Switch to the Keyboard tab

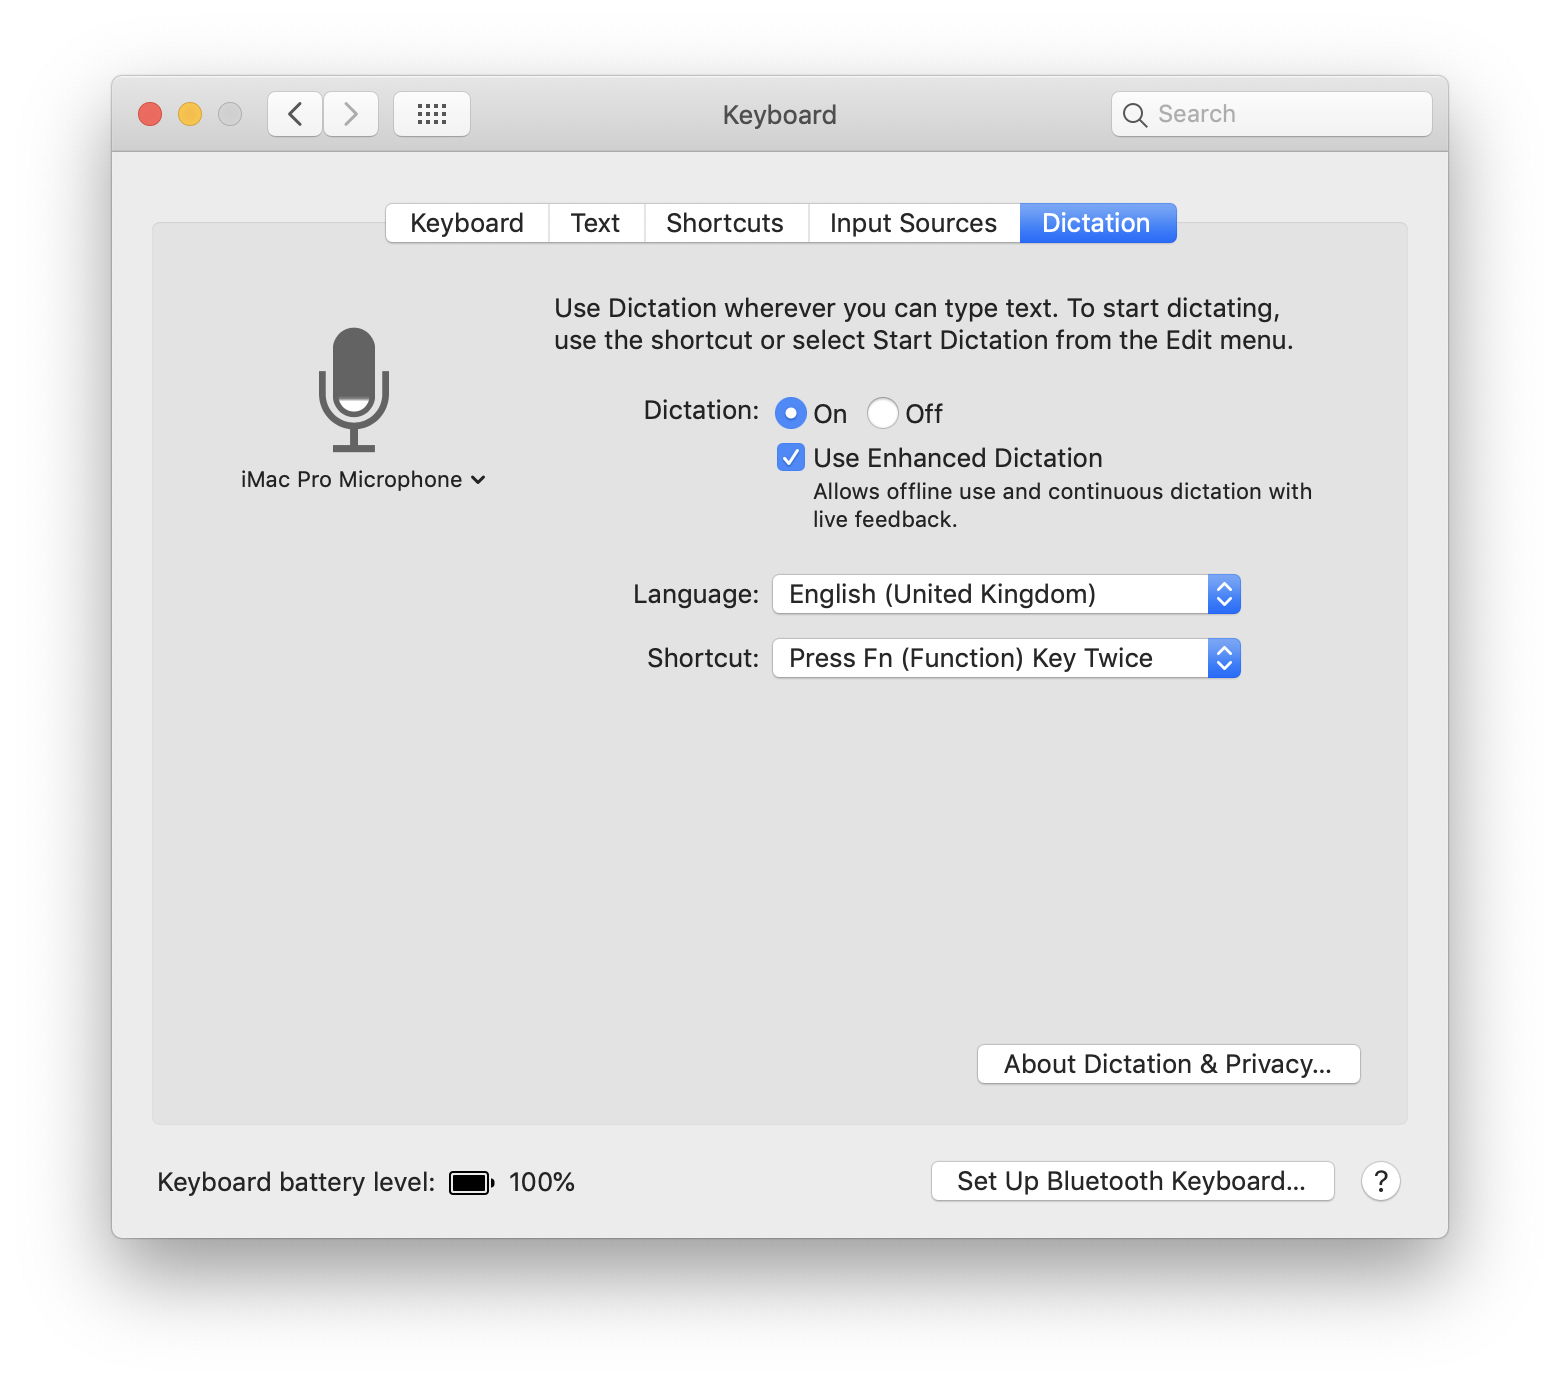[x=467, y=223]
